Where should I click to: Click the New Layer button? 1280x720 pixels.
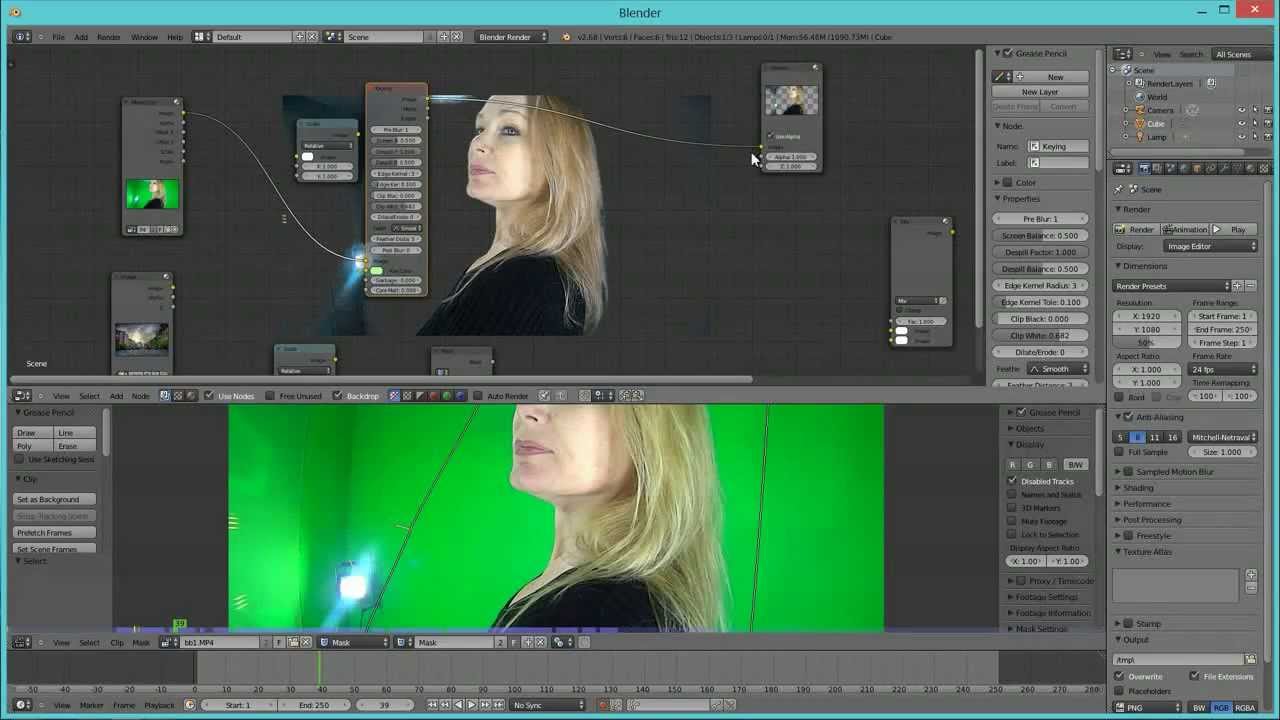(1040, 92)
